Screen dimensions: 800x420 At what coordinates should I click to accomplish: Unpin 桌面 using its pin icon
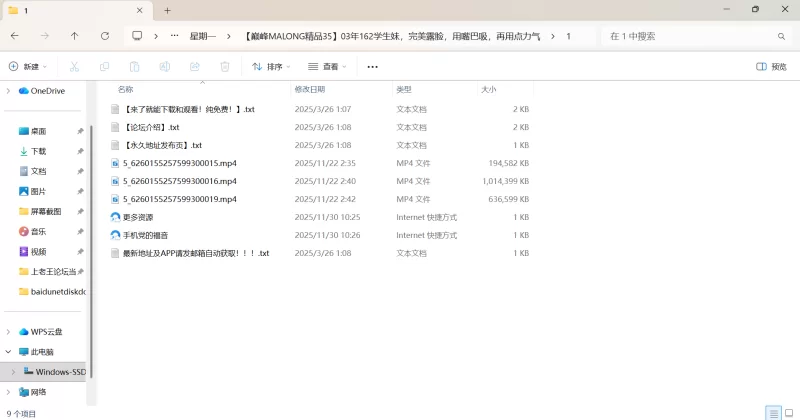[80, 131]
